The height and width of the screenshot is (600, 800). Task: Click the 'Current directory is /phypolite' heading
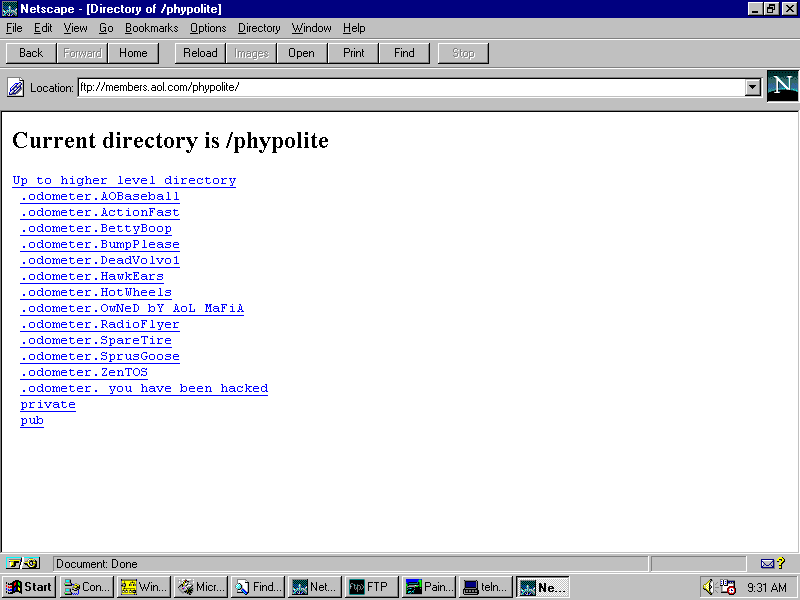[170, 141]
